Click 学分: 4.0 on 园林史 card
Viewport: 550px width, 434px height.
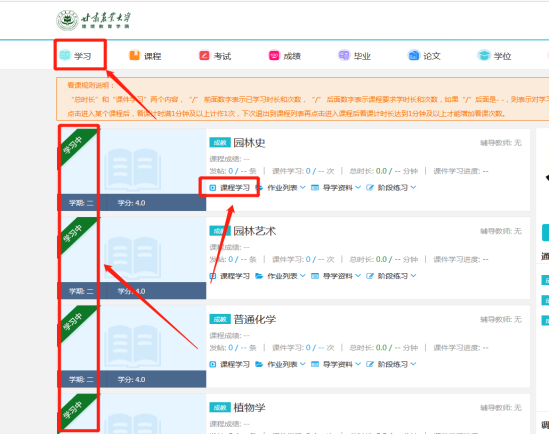(131, 203)
